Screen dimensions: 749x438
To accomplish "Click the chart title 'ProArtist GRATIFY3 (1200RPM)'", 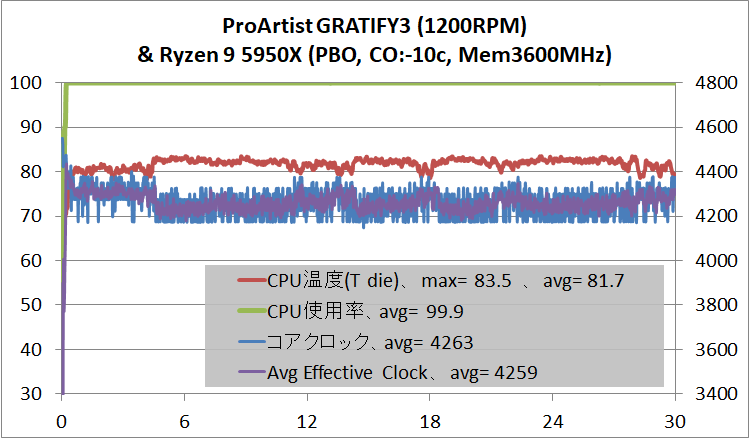I will (374, 26).
